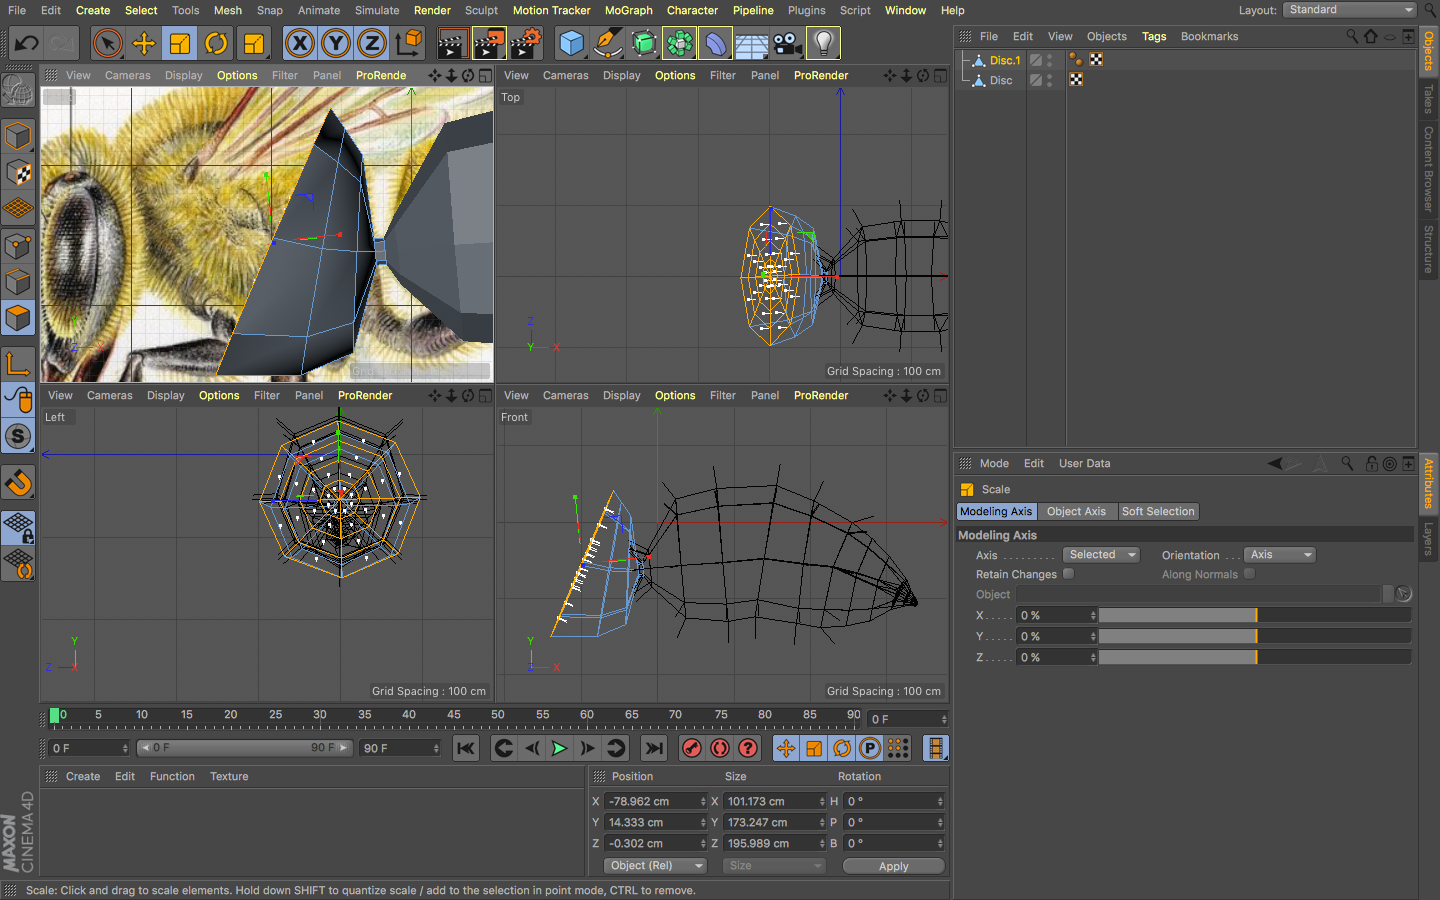The width and height of the screenshot is (1440, 900).
Task: Activate the Rotate tool in top toolbar
Action: [x=216, y=43]
